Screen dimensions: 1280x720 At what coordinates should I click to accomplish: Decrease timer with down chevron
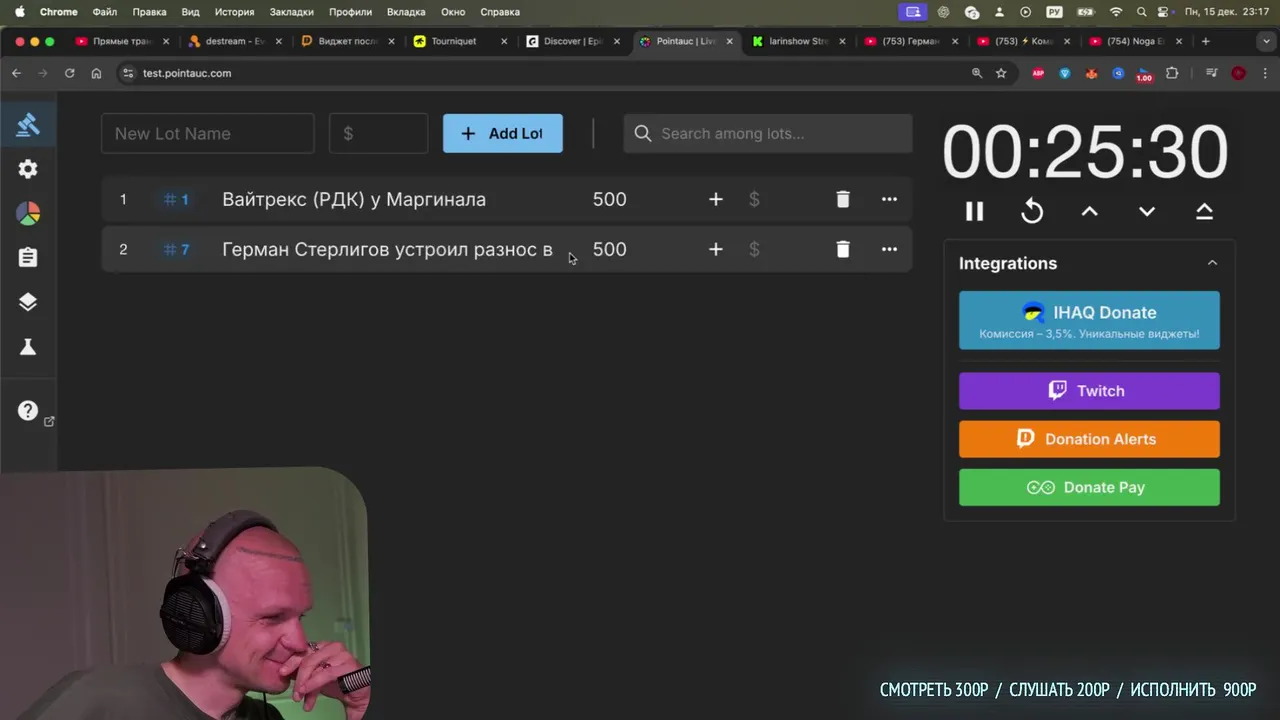(x=1147, y=211)
